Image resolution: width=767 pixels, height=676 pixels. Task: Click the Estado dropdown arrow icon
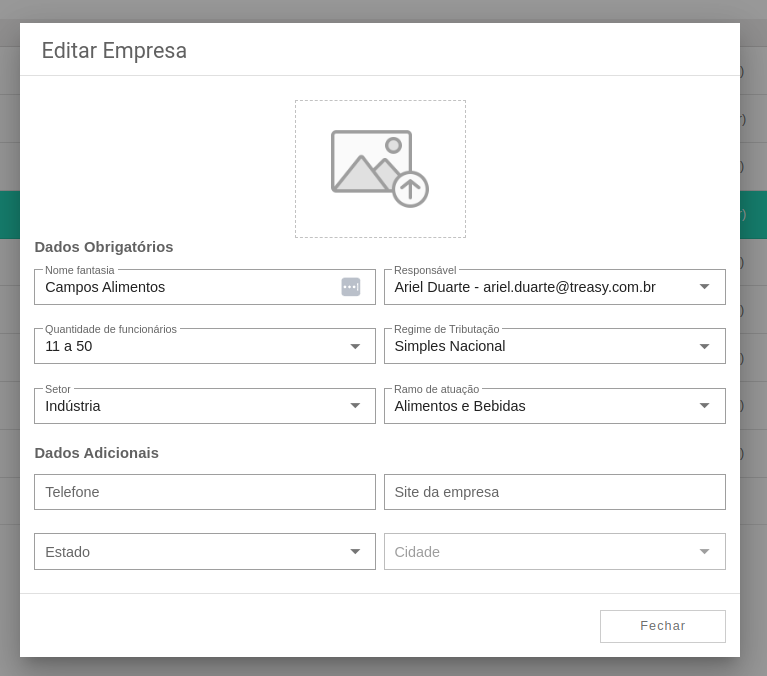[355, 552]
